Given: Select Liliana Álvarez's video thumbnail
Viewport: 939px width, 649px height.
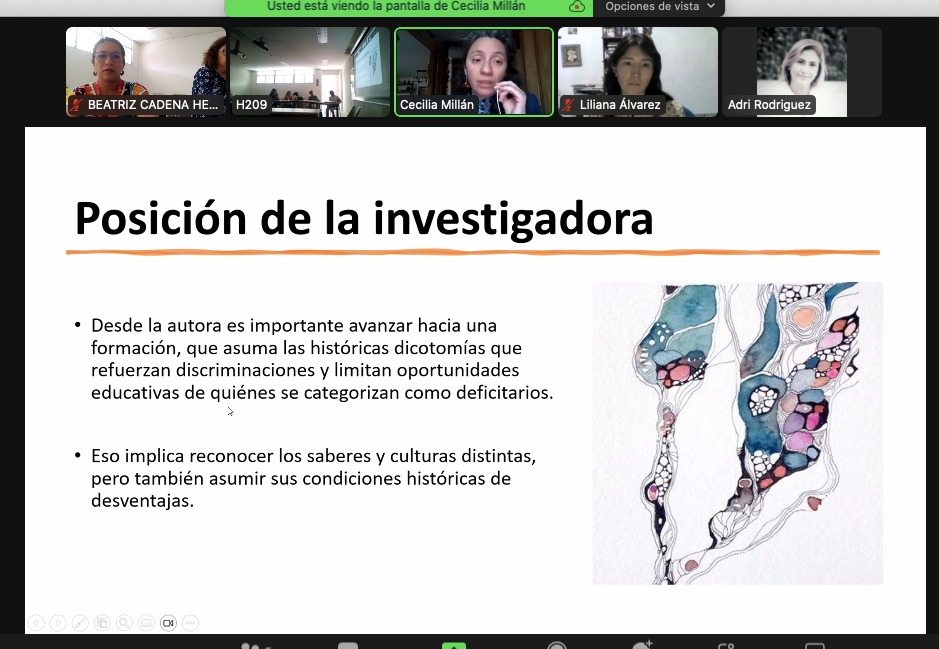Looking at the screenshot, I should tap(638, 72).
